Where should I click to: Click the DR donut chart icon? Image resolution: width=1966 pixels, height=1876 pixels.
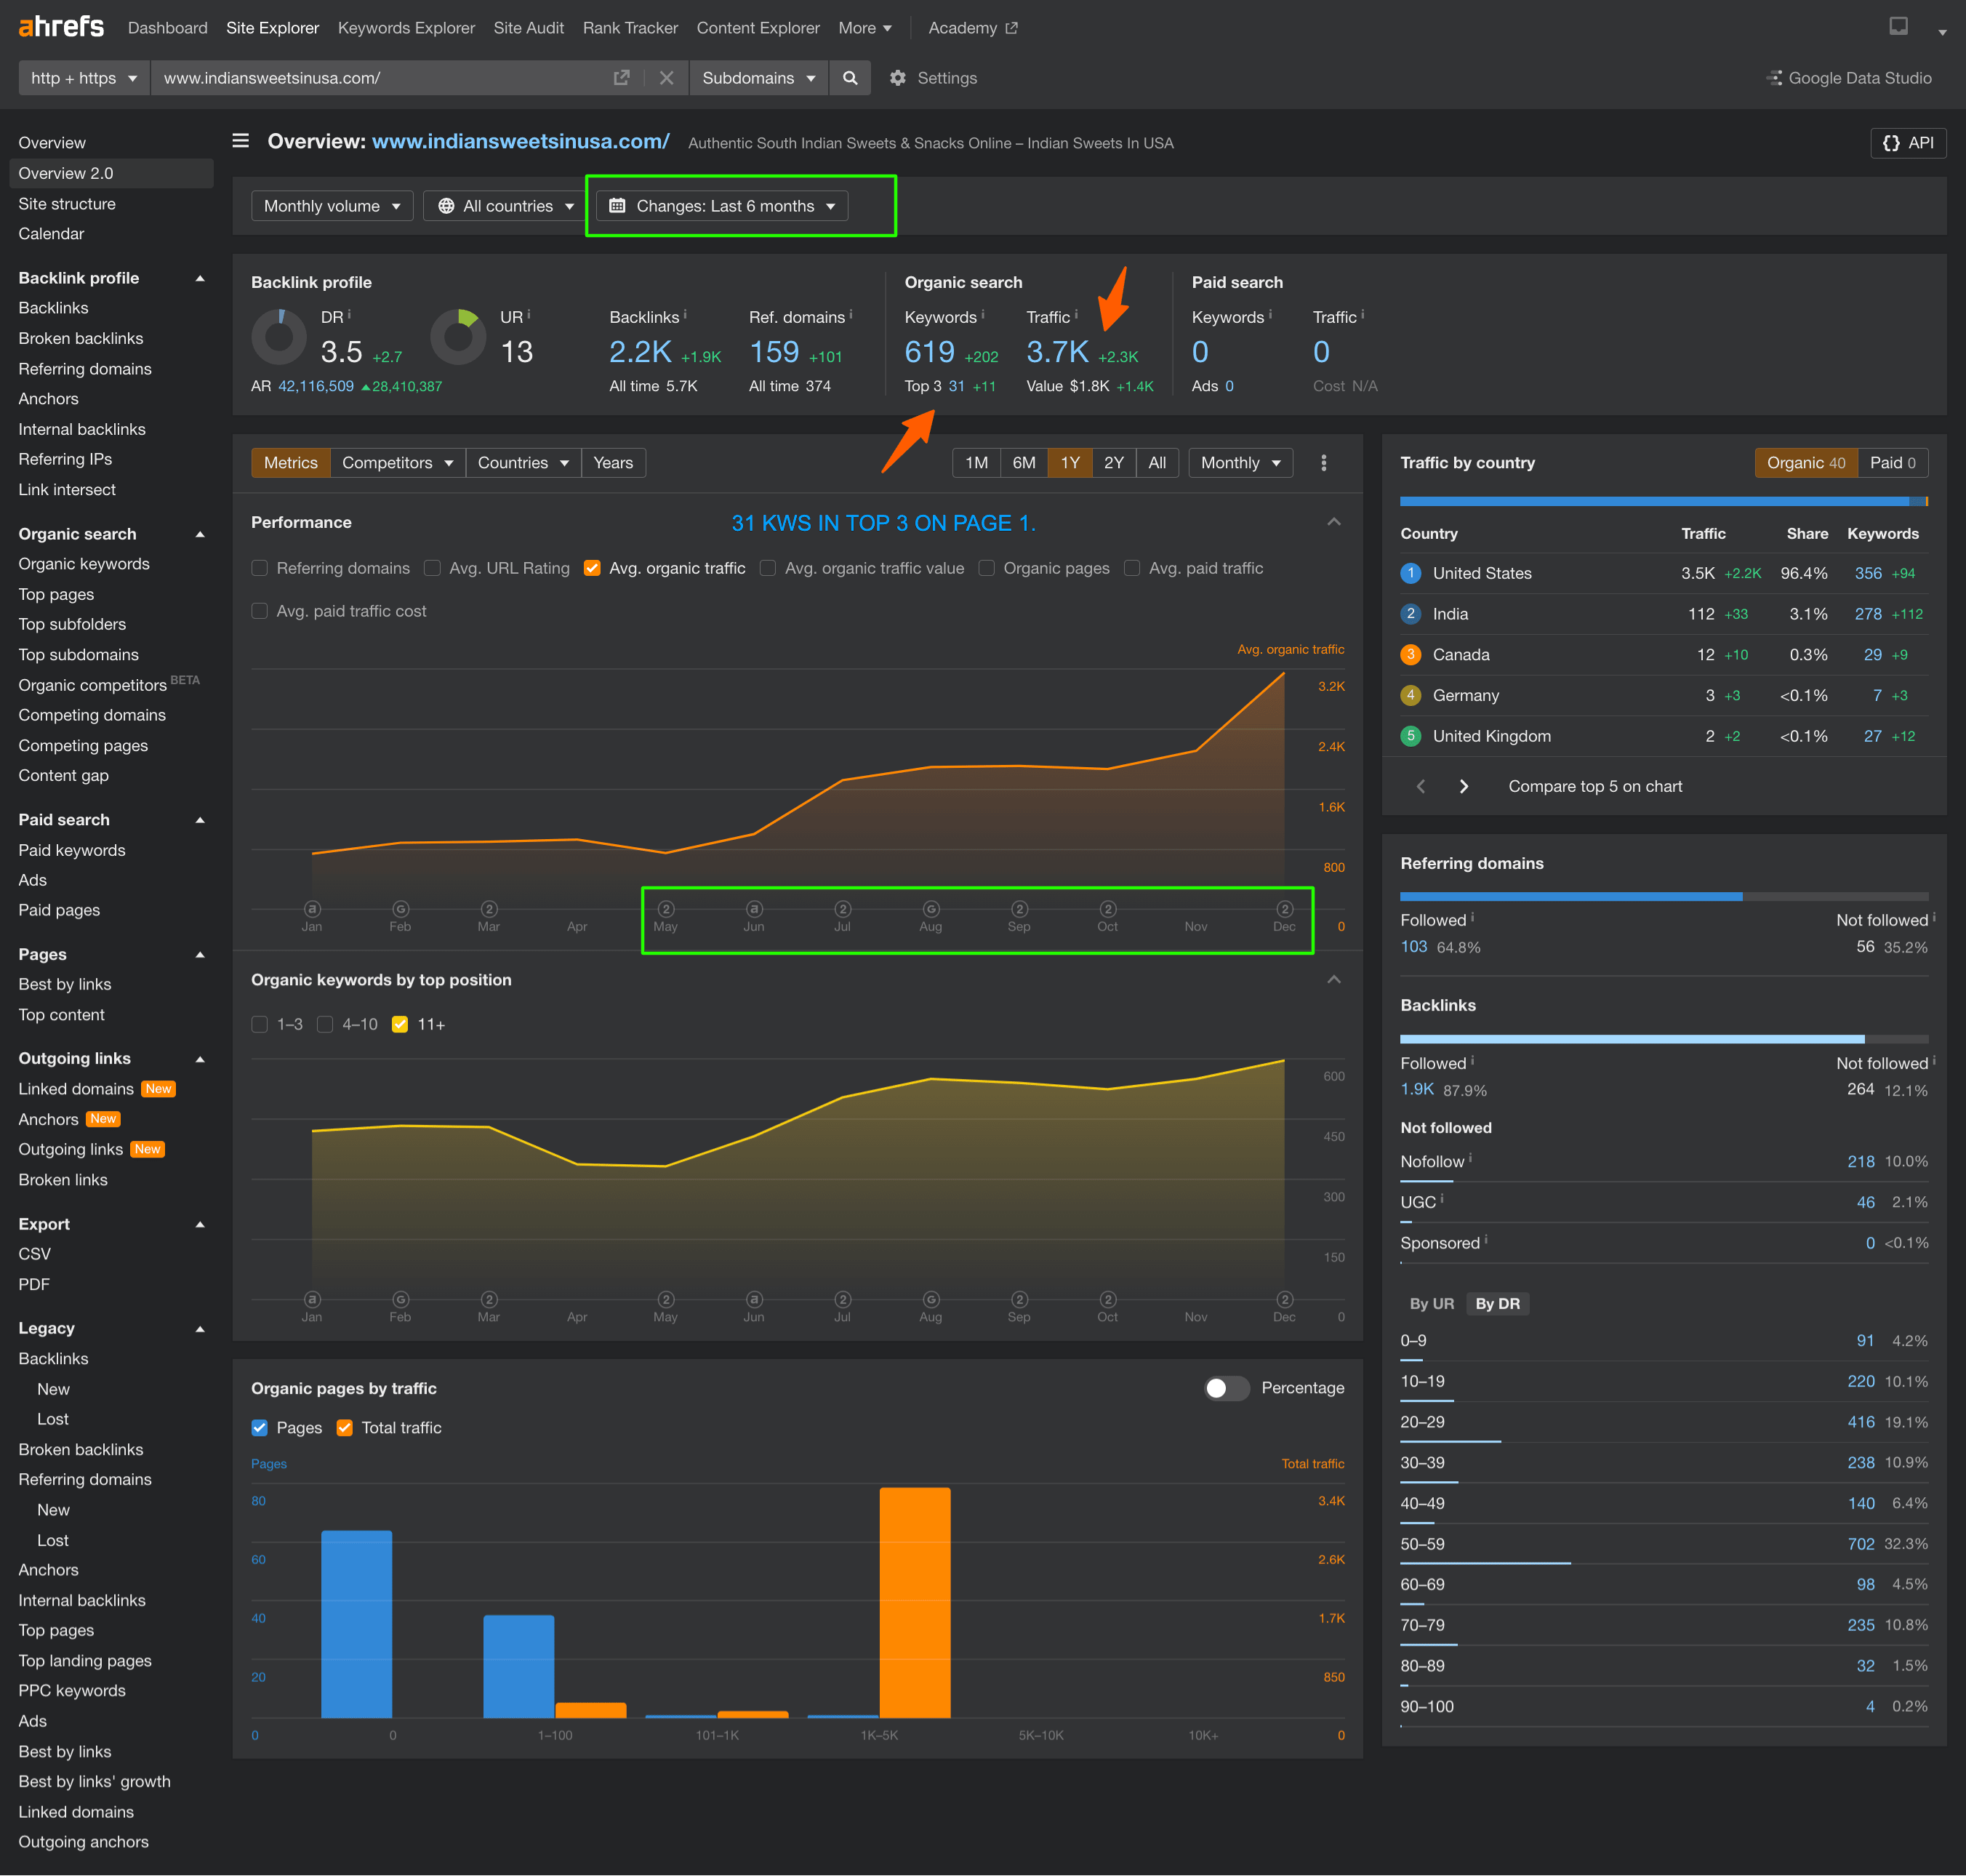(x=279, y=337)
